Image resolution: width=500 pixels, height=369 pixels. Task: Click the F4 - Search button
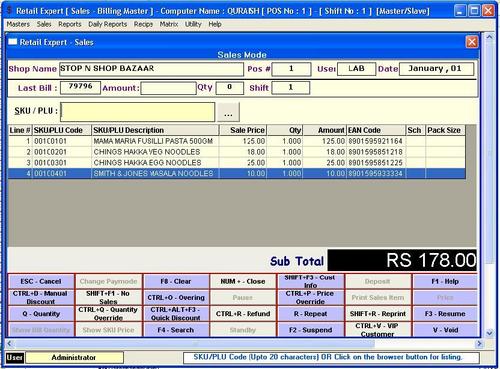(176, 330)
